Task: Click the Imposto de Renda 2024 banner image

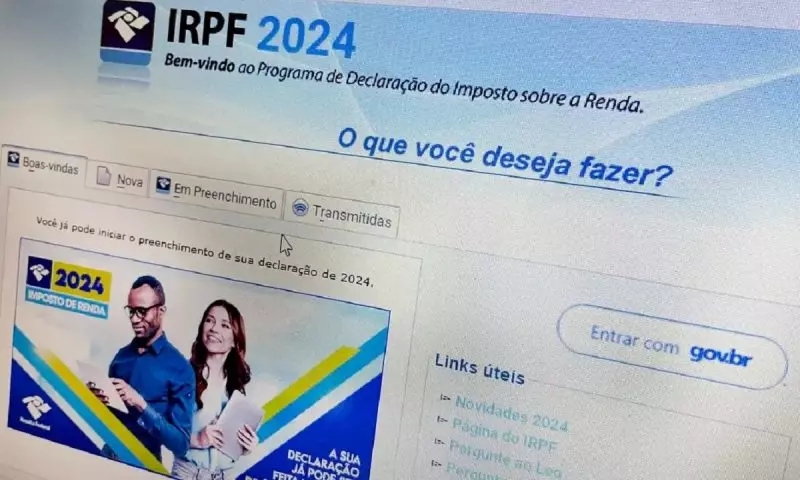Action: (199, 362)
